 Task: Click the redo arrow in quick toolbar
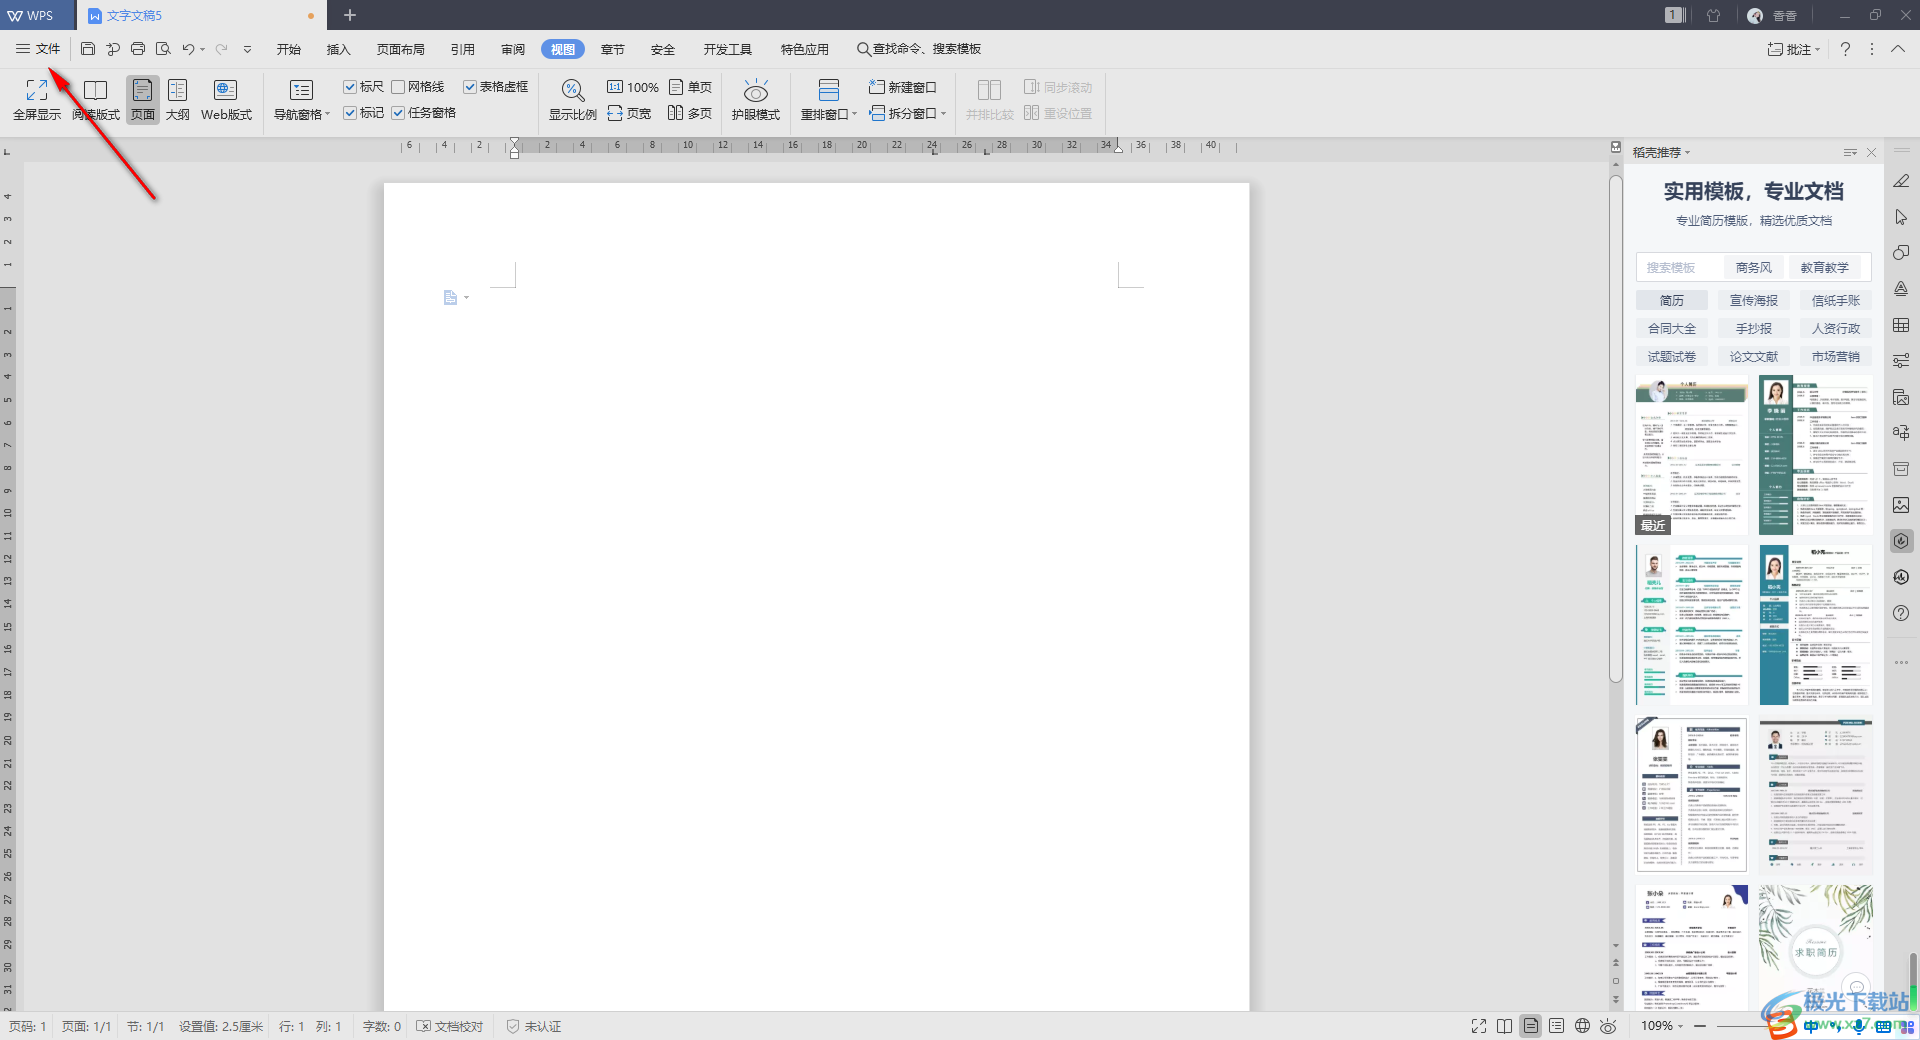coord(222,49)
